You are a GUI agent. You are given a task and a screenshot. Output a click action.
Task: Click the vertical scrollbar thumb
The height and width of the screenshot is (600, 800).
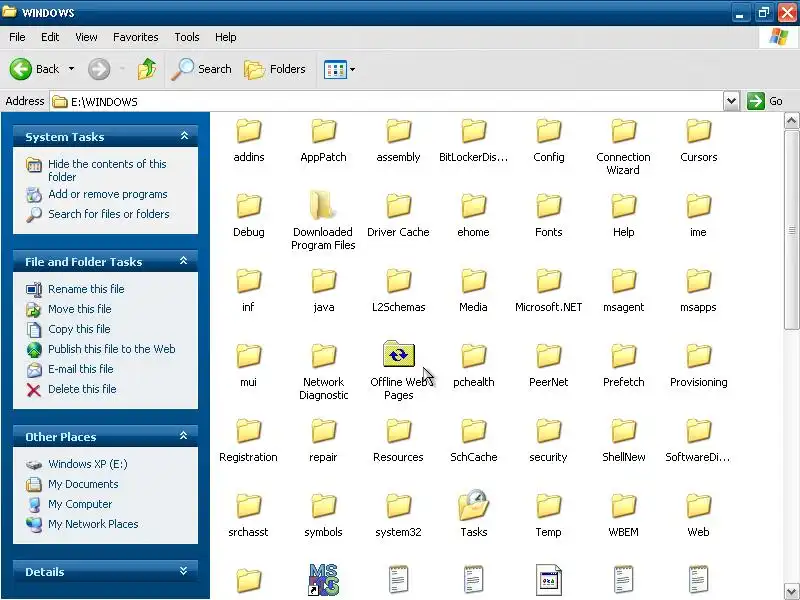click(x=791, y=230)
